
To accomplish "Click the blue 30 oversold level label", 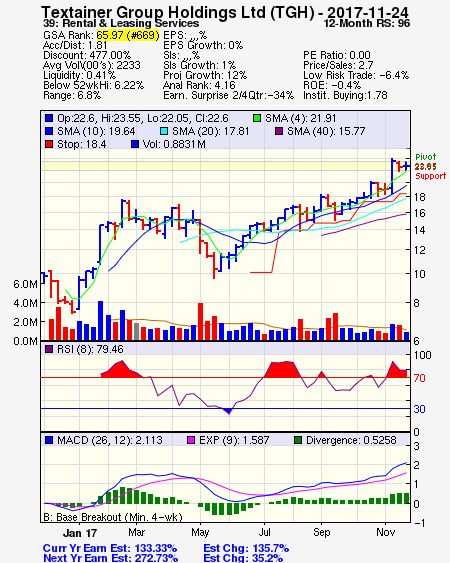I will 419,409.
